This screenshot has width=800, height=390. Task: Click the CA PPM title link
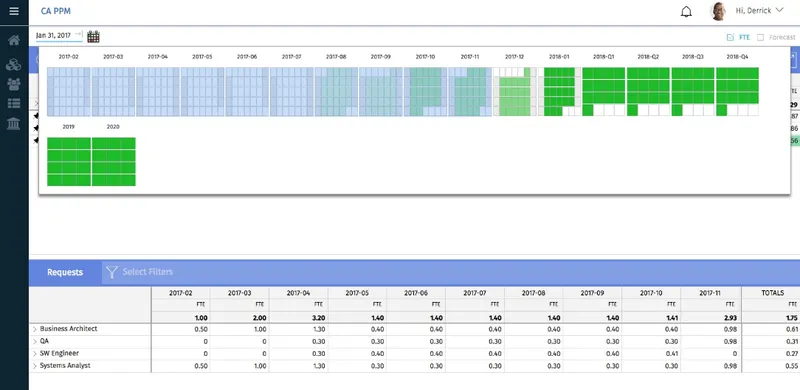tap(56, 11)
